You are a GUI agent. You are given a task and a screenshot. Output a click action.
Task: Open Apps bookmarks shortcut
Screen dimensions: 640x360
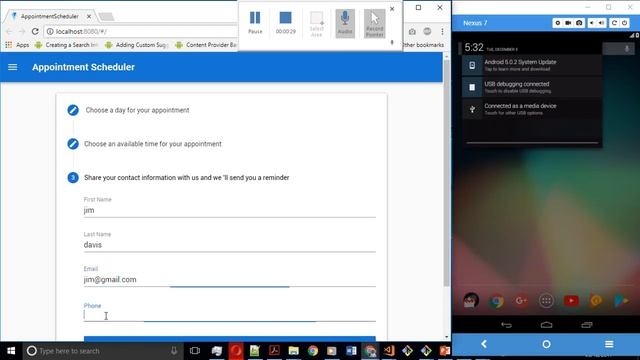(x=17, y=45)
